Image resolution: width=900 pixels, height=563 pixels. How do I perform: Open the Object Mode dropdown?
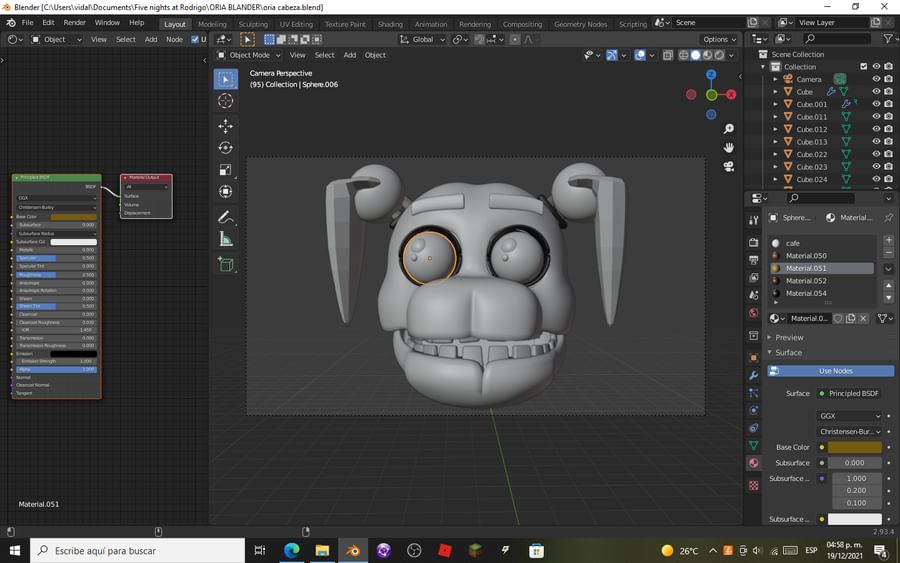pos(249,55)
